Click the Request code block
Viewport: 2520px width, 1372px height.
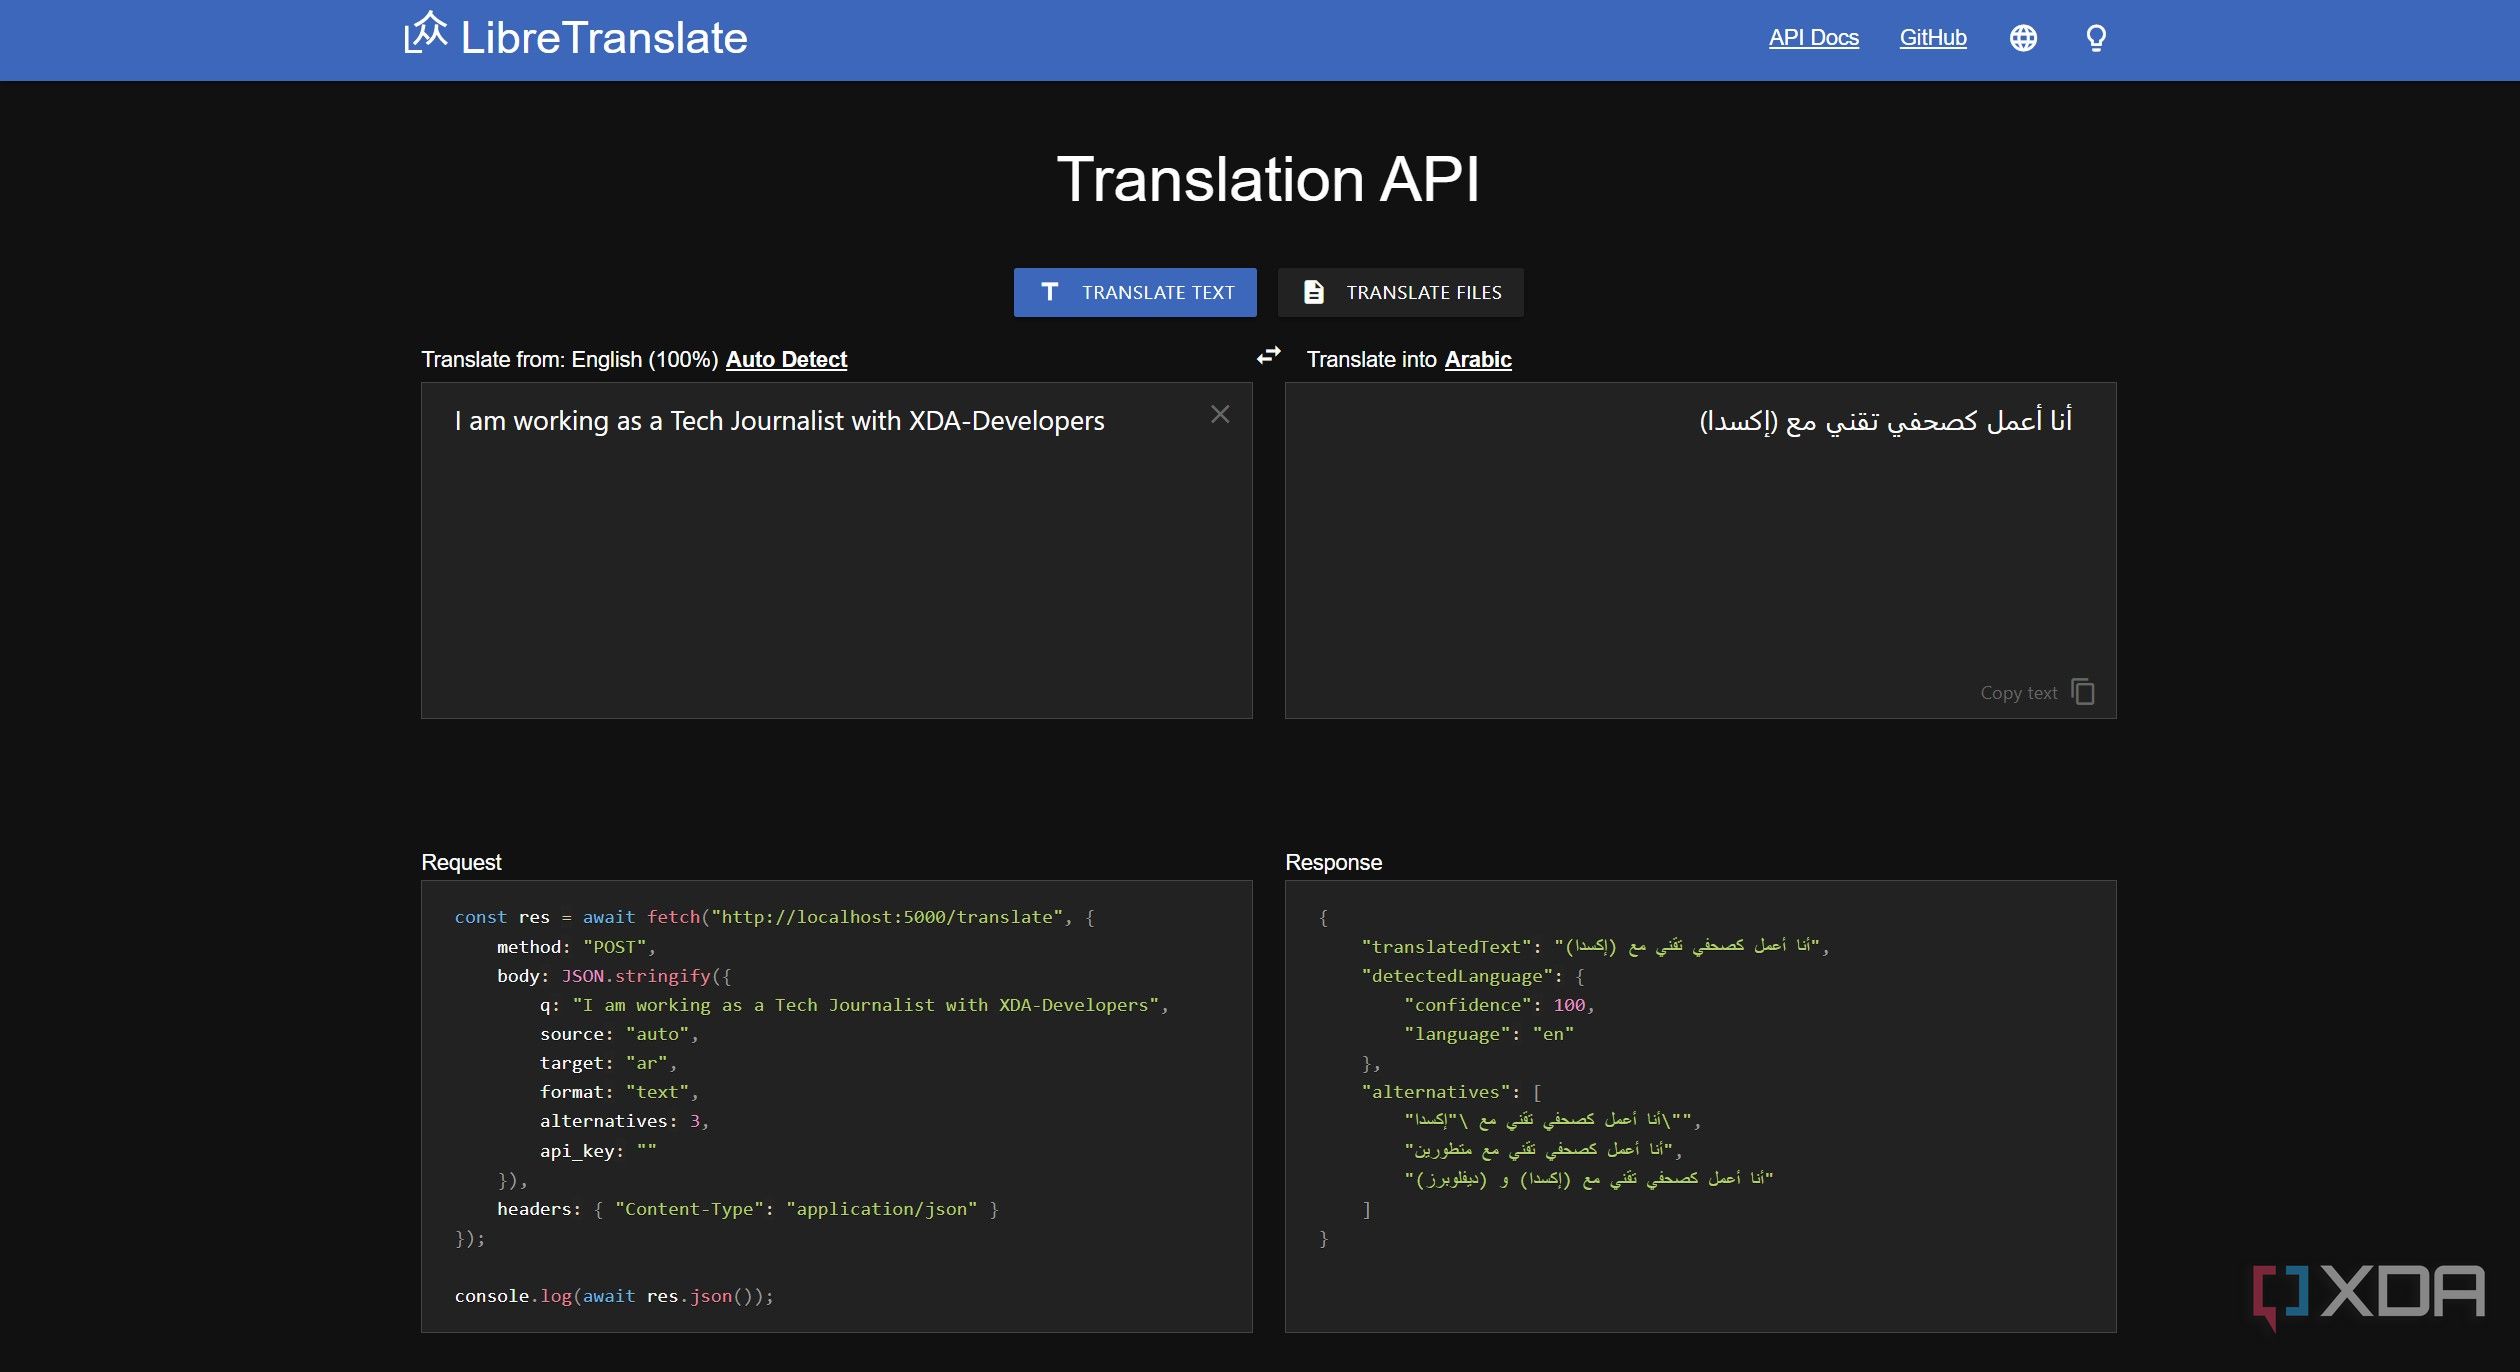click(x=836, y=1106)
